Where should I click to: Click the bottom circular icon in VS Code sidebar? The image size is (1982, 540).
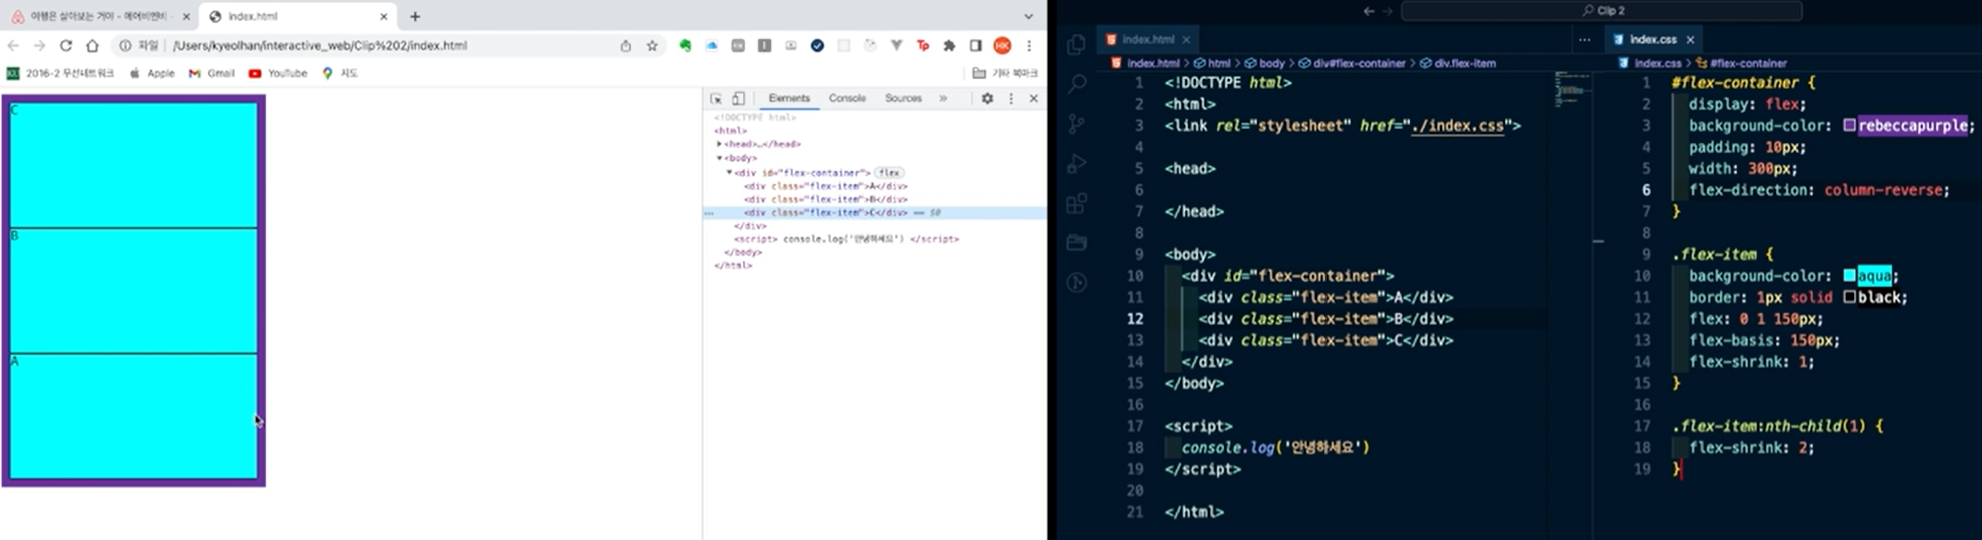(x=1076, y=282)
